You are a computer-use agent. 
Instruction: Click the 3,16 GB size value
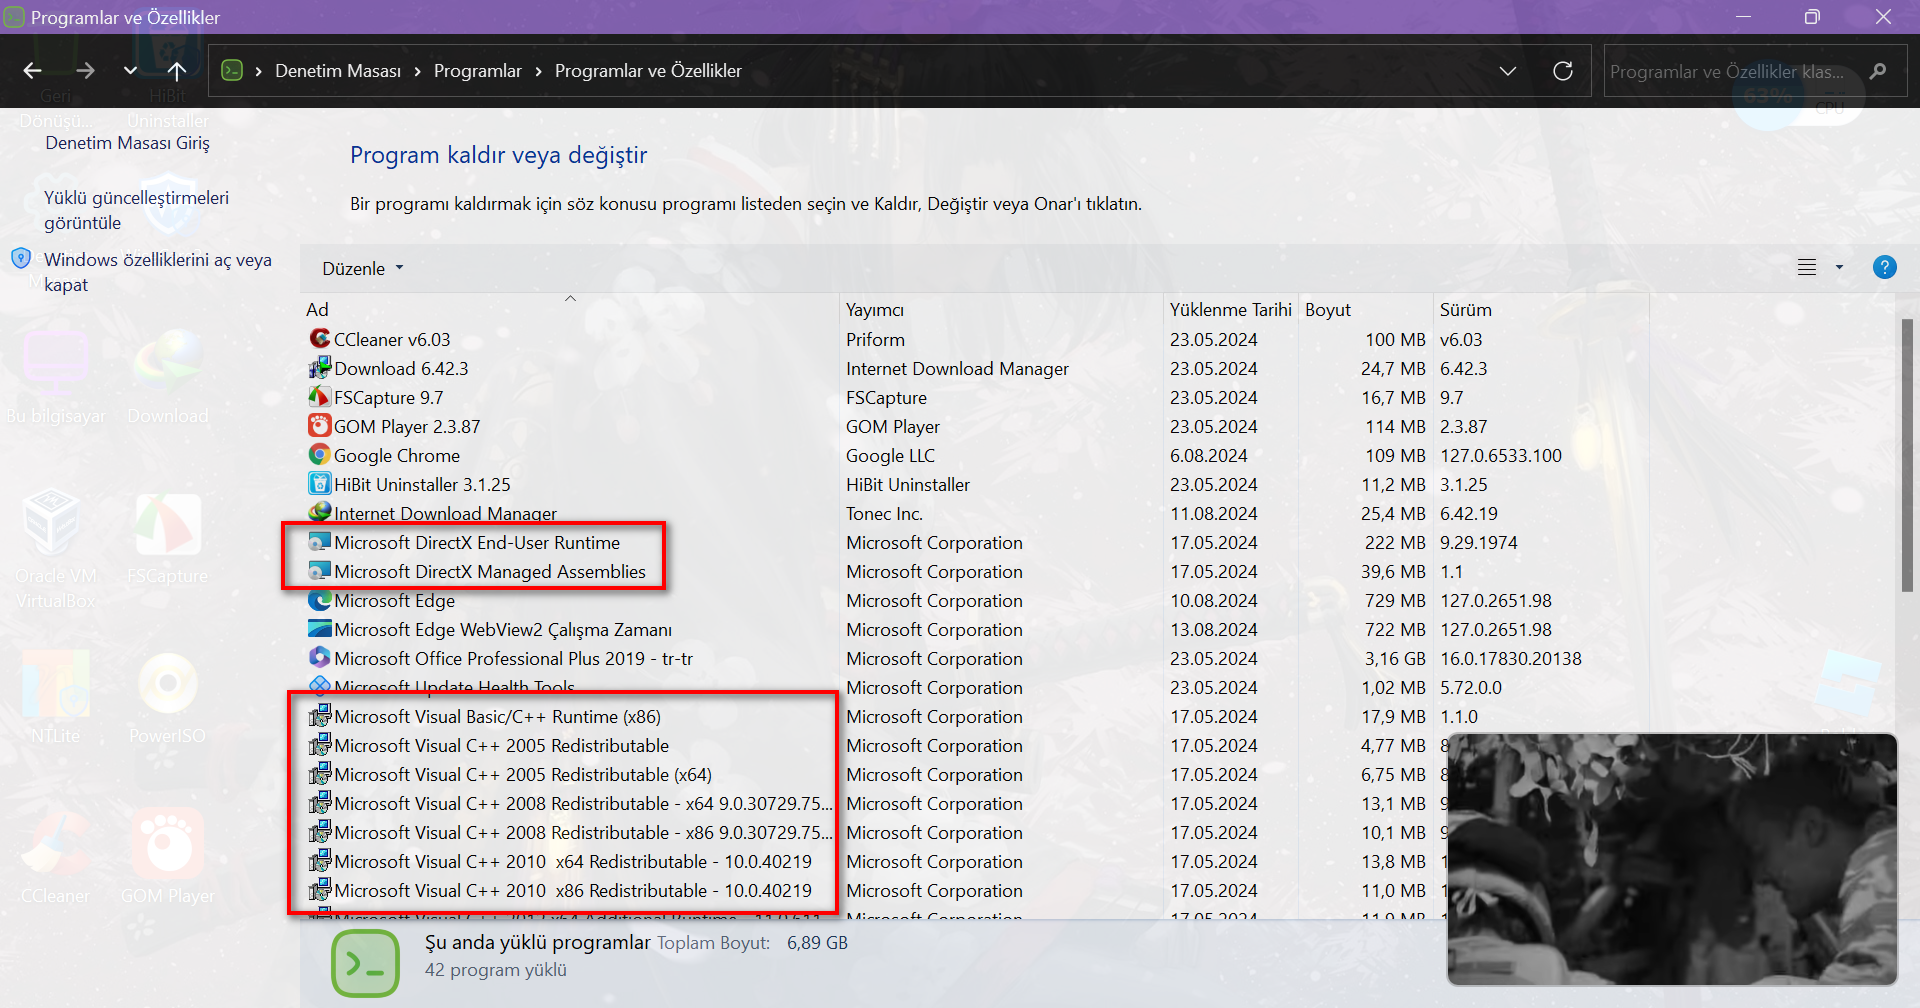point(1395,658)
